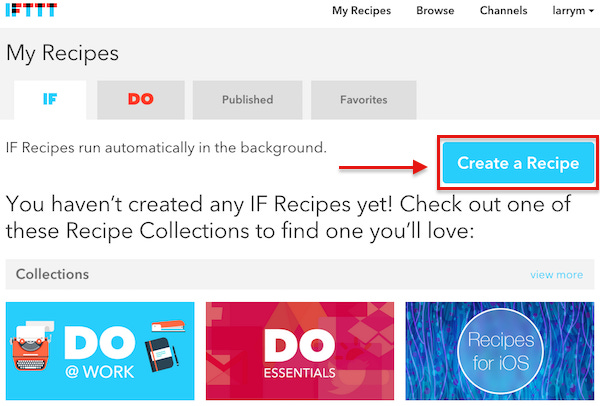Select the IF tab

[50, 100]
